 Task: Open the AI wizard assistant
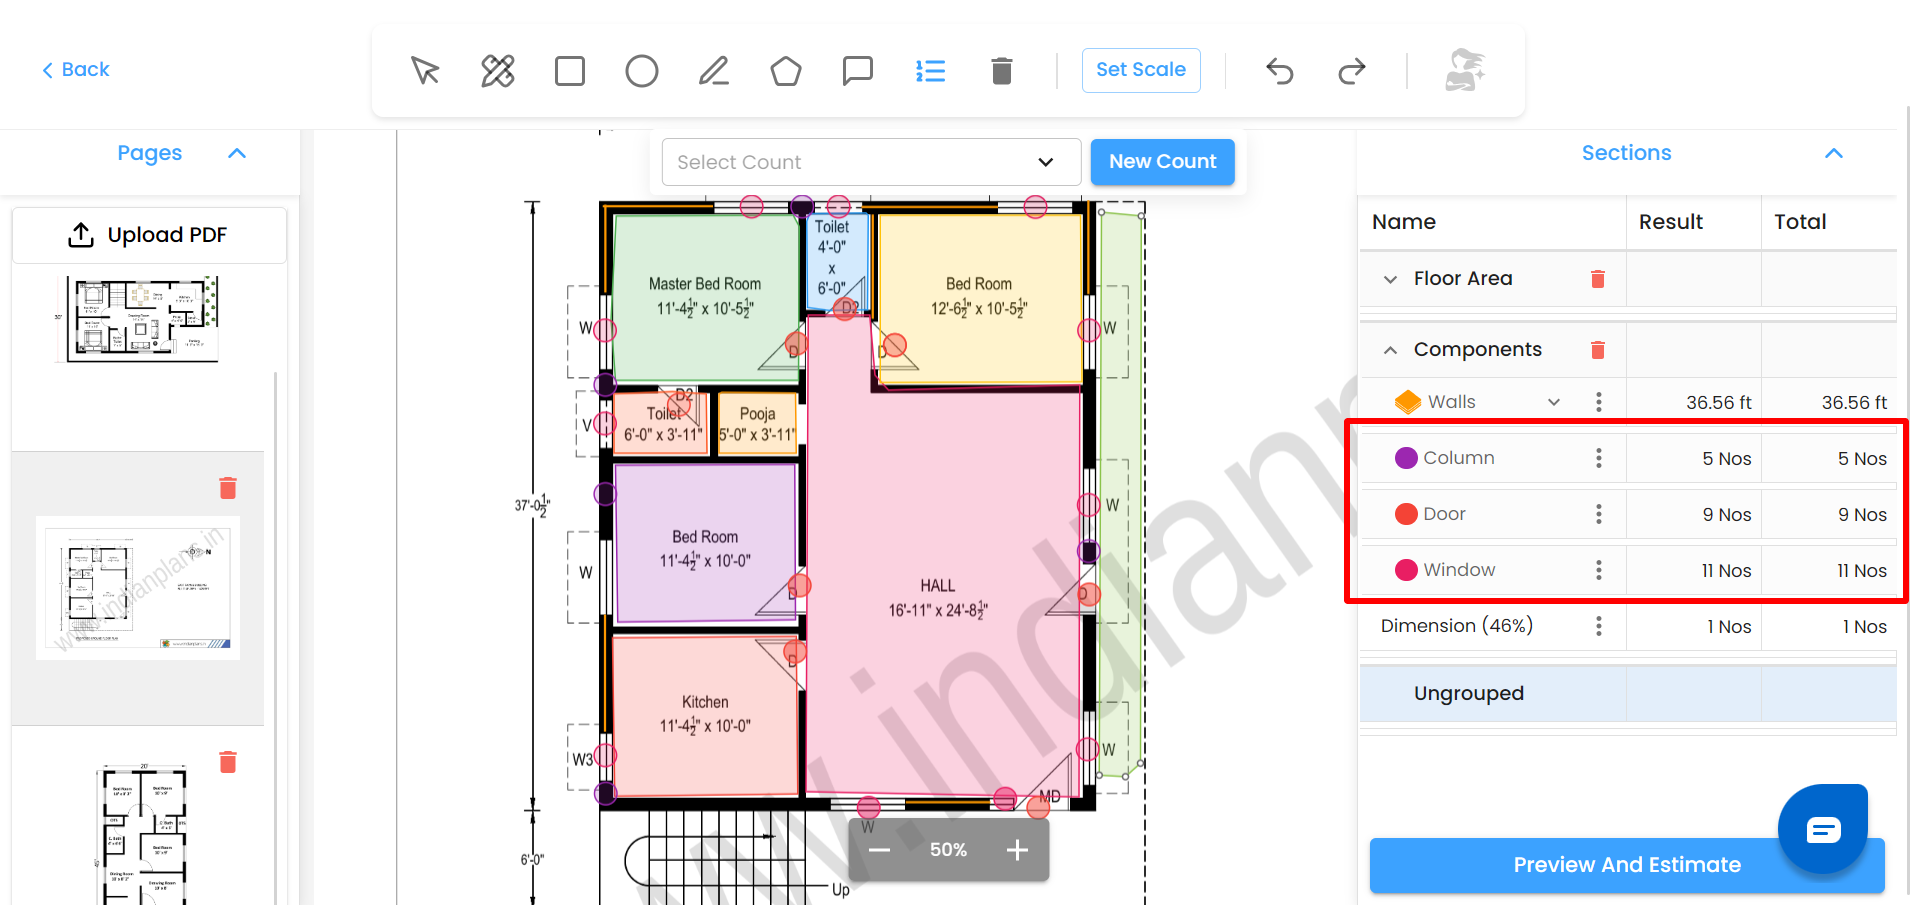(x=1465, y=70)
